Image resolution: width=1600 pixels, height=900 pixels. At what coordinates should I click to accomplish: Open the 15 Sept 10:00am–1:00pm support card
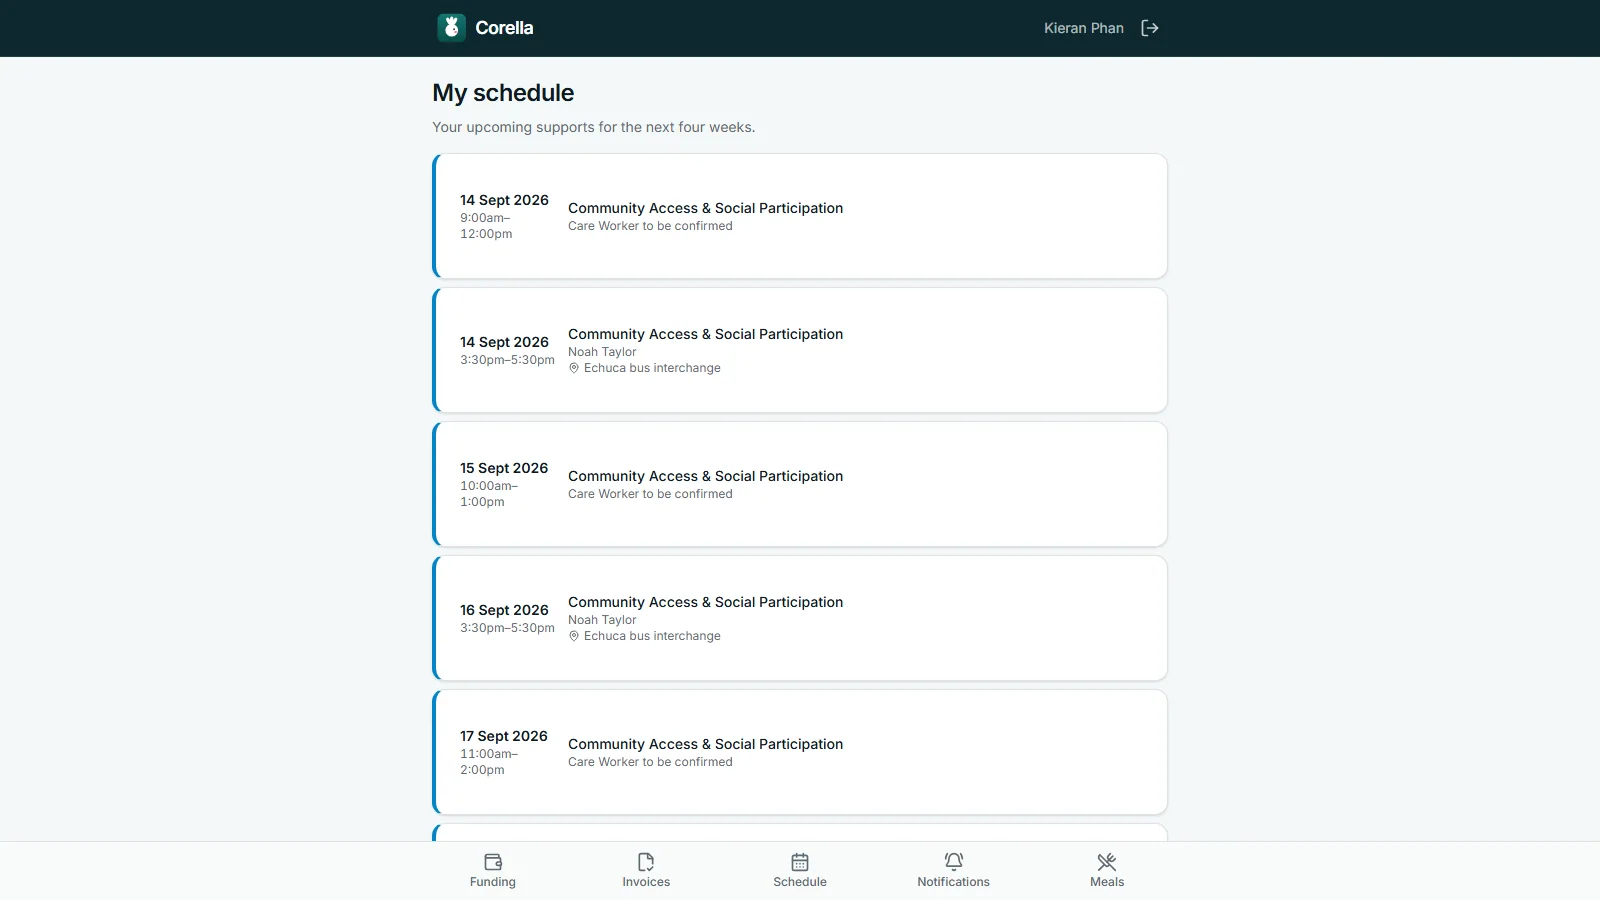tap(800, 484)
